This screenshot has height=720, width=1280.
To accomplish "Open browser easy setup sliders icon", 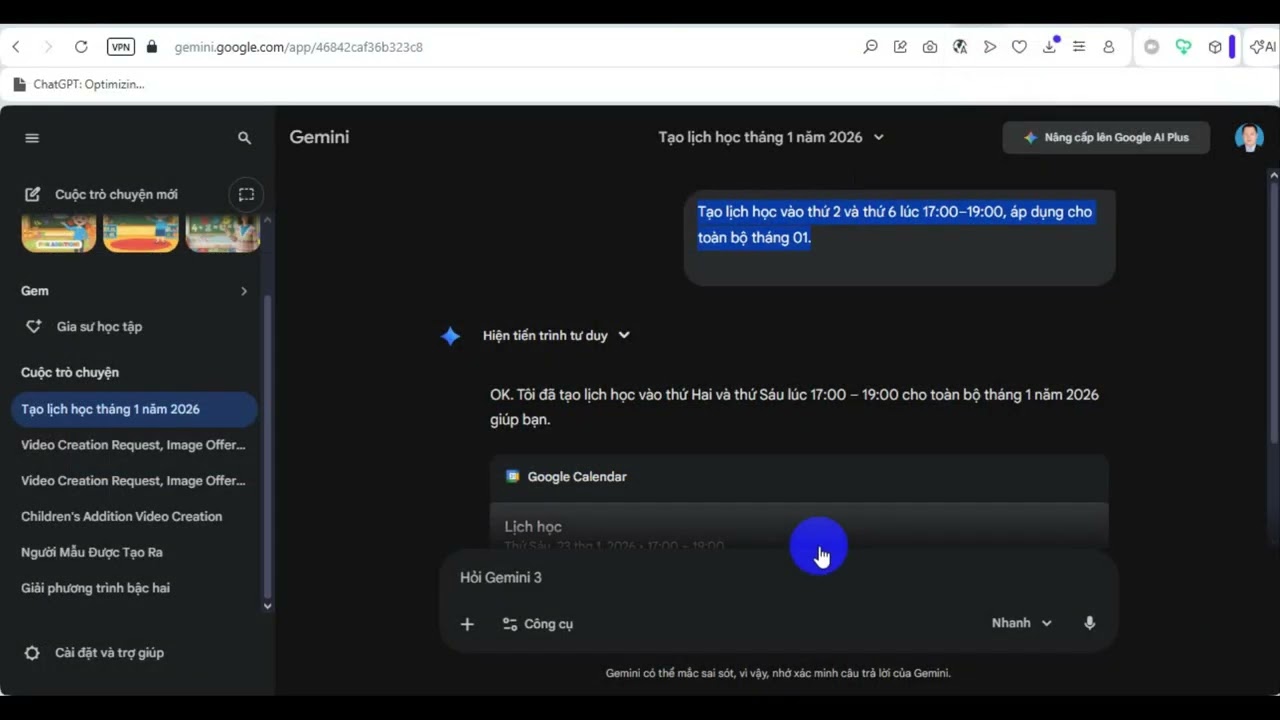I will [x=1079, y=47].
